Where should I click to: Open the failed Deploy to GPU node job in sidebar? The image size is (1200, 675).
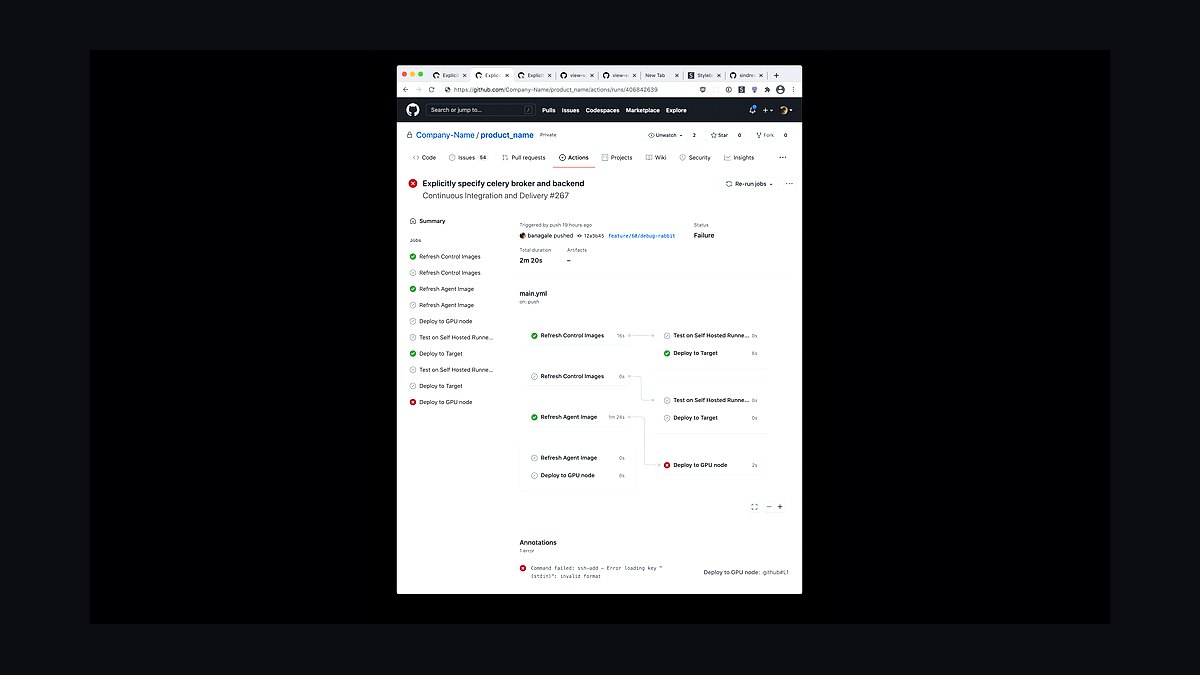(445, 402)
